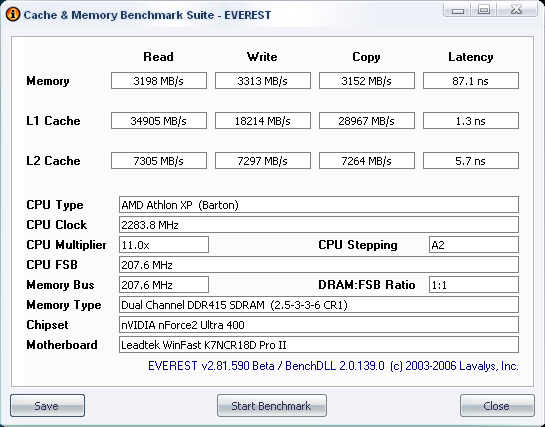Select the CPU Clock 2283.8 MHz field
The width and height of the screenshot is (545, 427).
pyautogui.click(x=319, y=225)
